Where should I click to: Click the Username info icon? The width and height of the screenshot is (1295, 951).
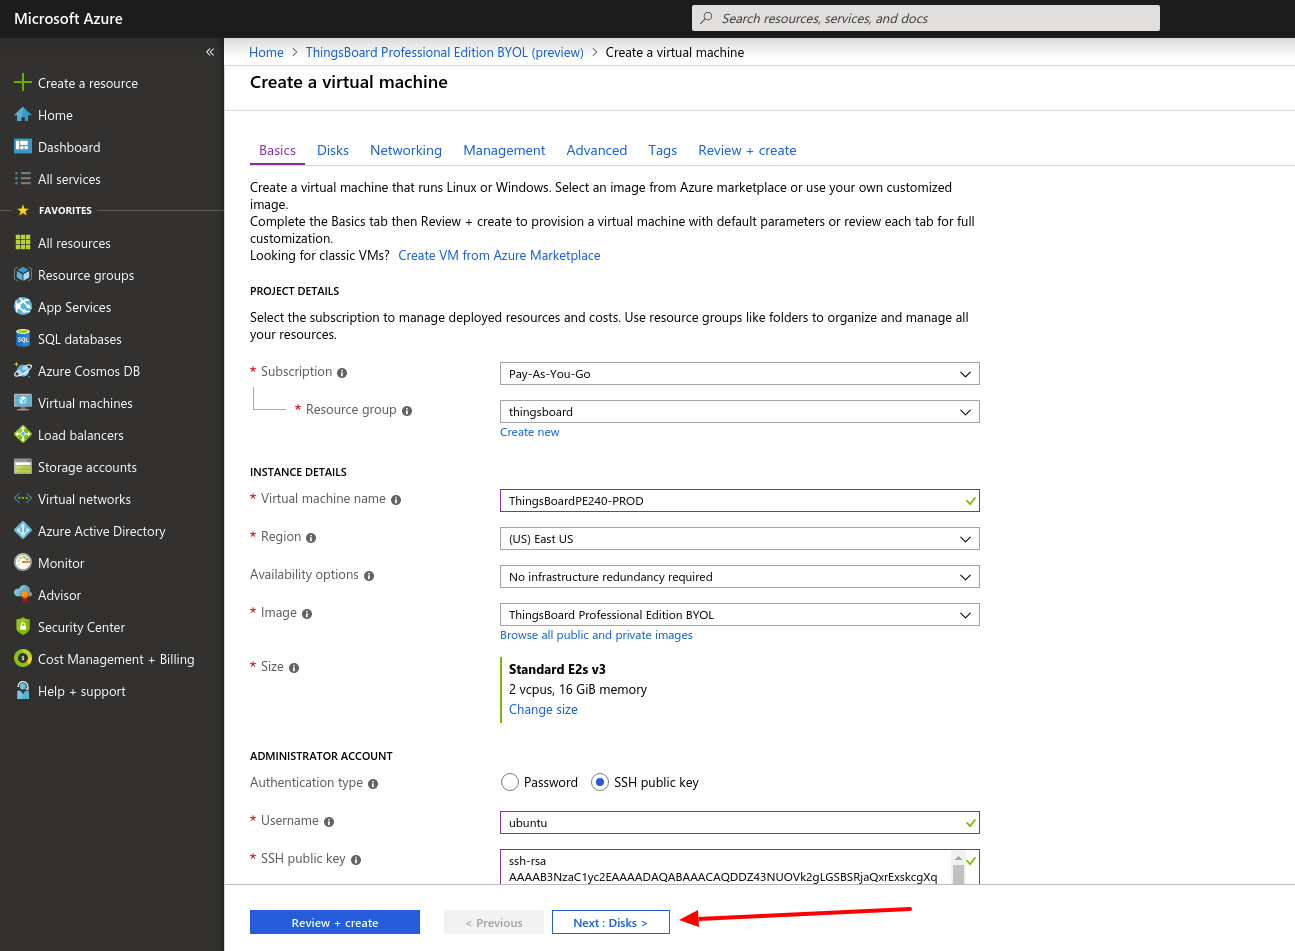pos(329,822)
